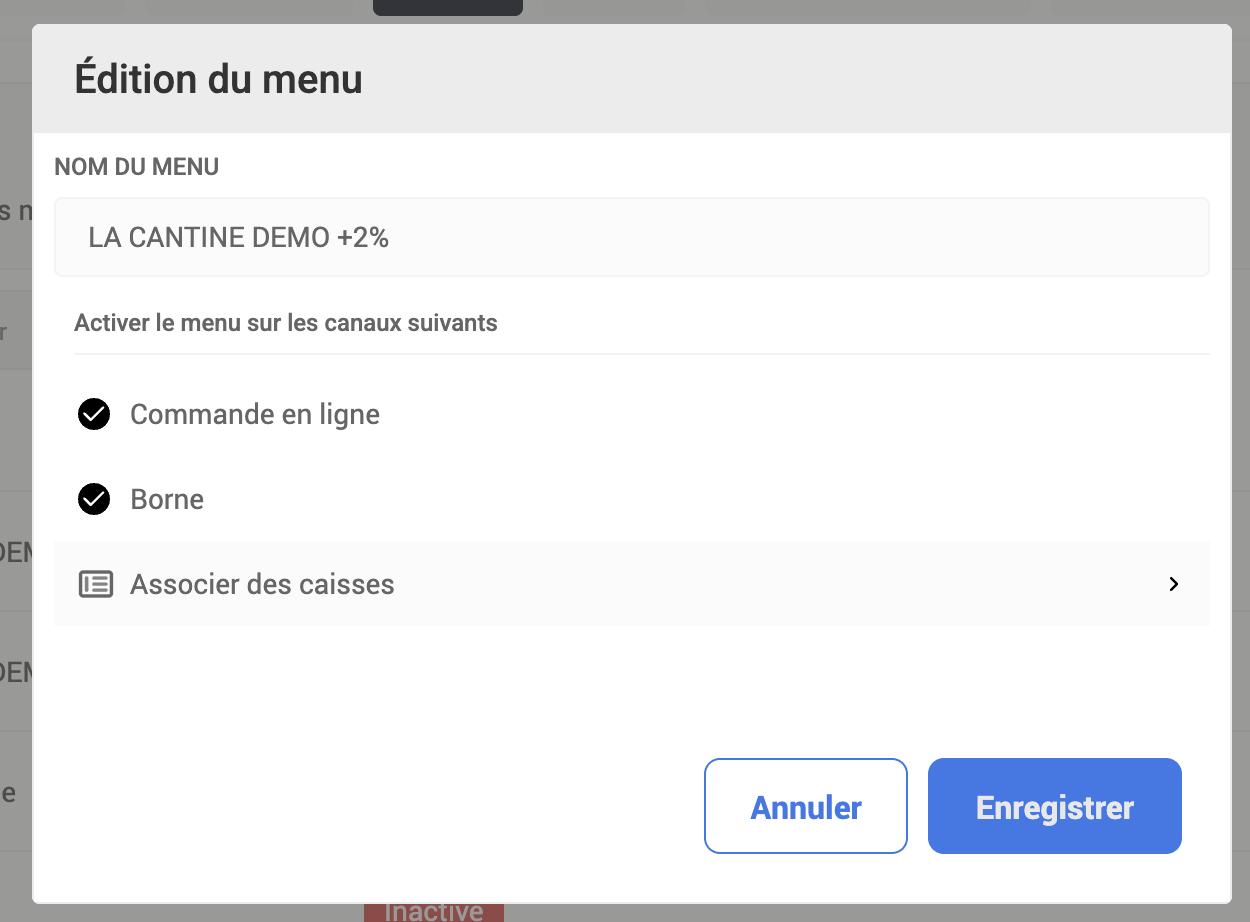Click the checkmark icon next to Borne
This screenshot has height=922, width=1250.
[x=93, y=499]
